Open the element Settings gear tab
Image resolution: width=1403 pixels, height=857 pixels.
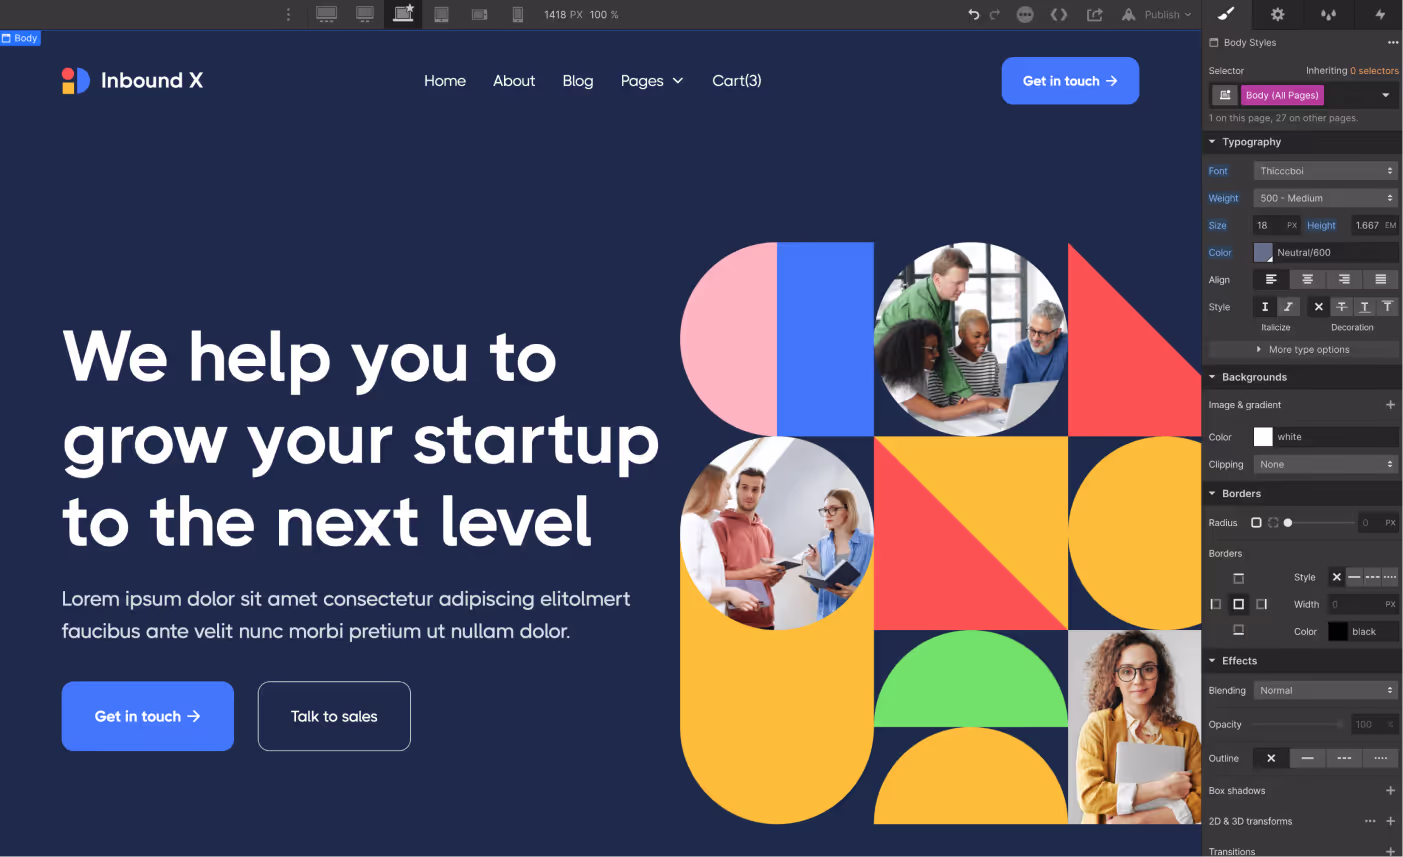pos(1277,14)
